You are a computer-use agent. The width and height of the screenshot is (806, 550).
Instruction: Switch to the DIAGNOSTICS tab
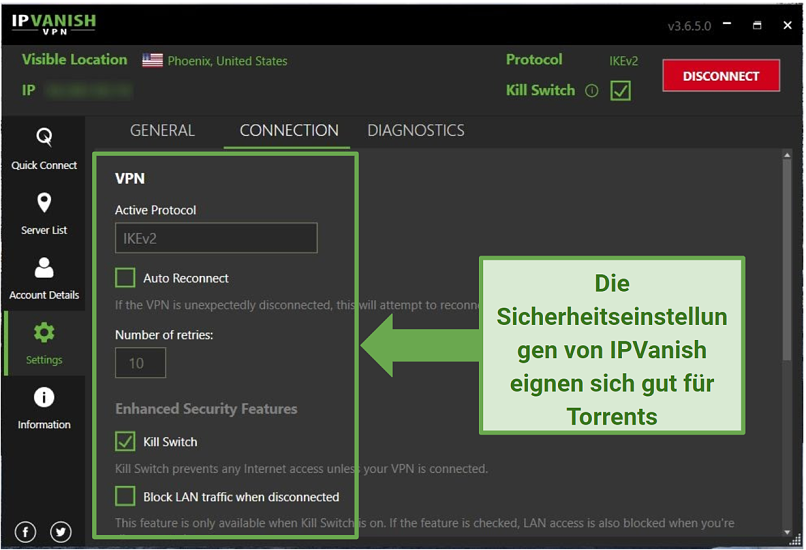416,131
